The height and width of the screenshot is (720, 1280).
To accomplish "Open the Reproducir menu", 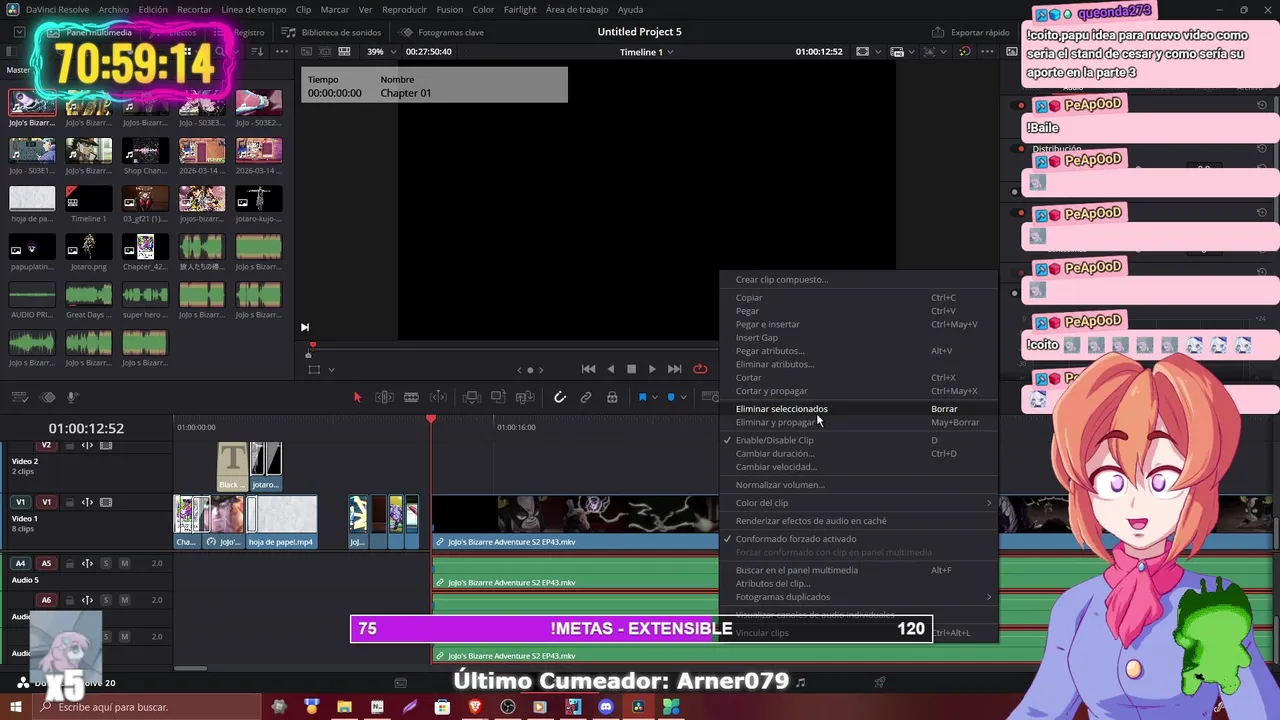I will pyautogui.click(x=404, y=9).
